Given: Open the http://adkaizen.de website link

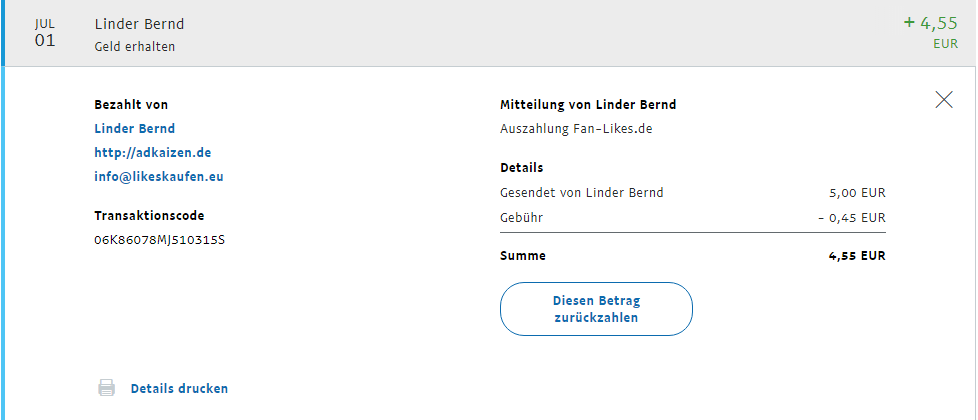Looking at the screenshot, I should 152,153.
